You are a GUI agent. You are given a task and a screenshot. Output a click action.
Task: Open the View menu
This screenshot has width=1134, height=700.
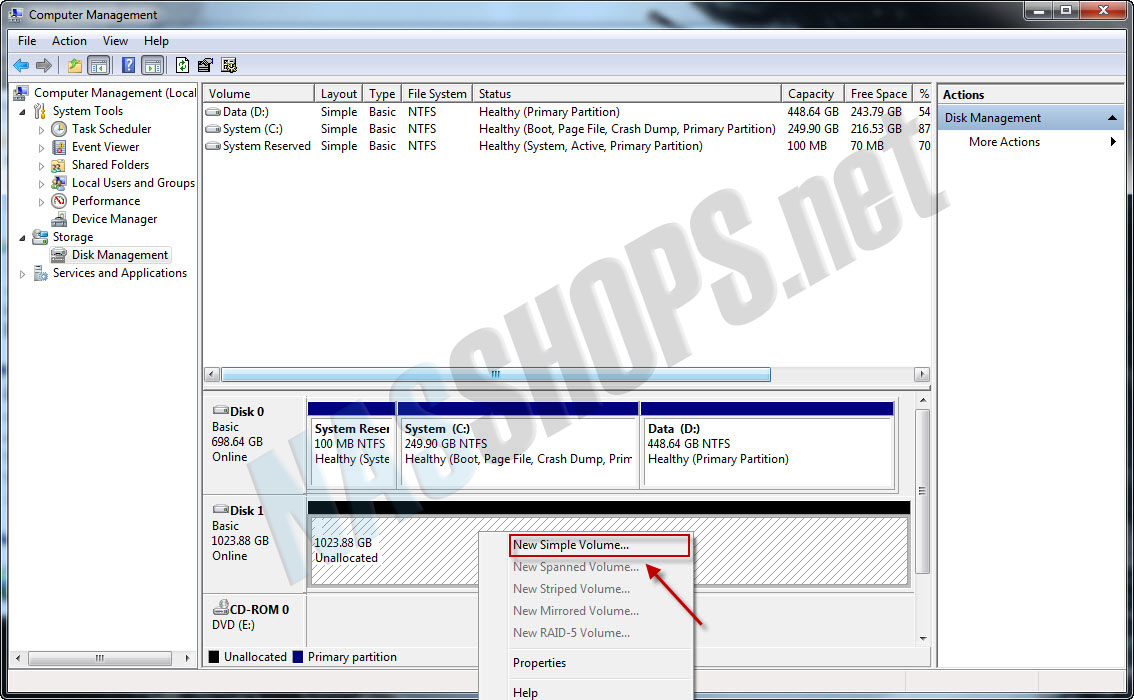click(115, 40)
